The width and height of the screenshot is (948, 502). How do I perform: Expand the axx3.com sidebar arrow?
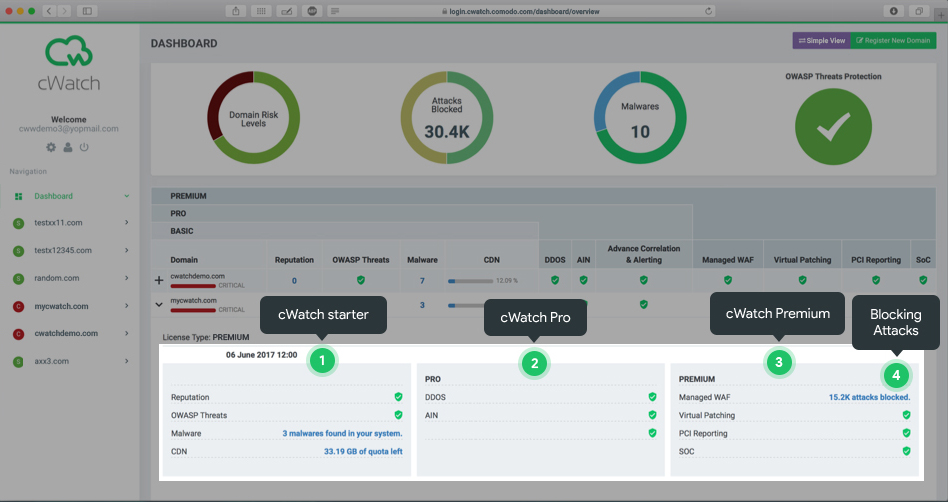(x=127, y=361)
